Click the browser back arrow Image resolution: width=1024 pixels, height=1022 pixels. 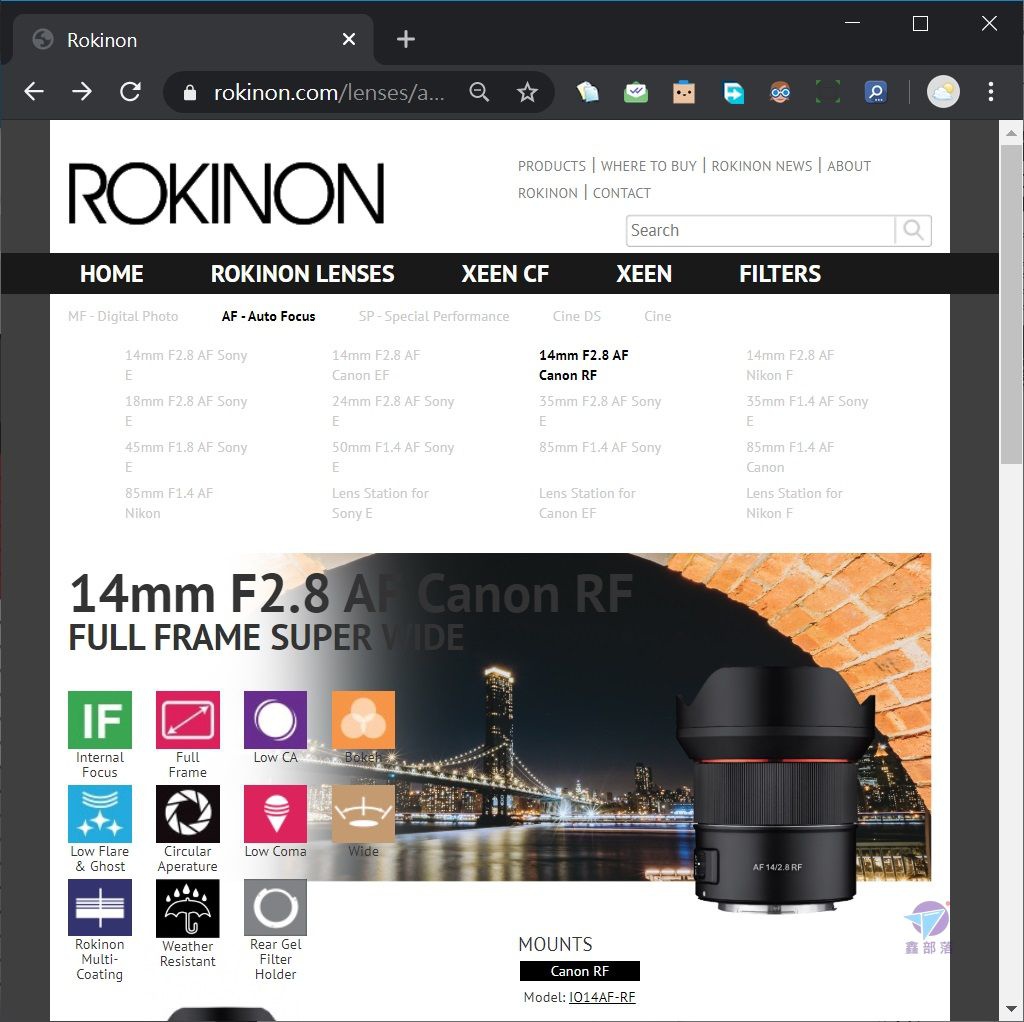34,92
